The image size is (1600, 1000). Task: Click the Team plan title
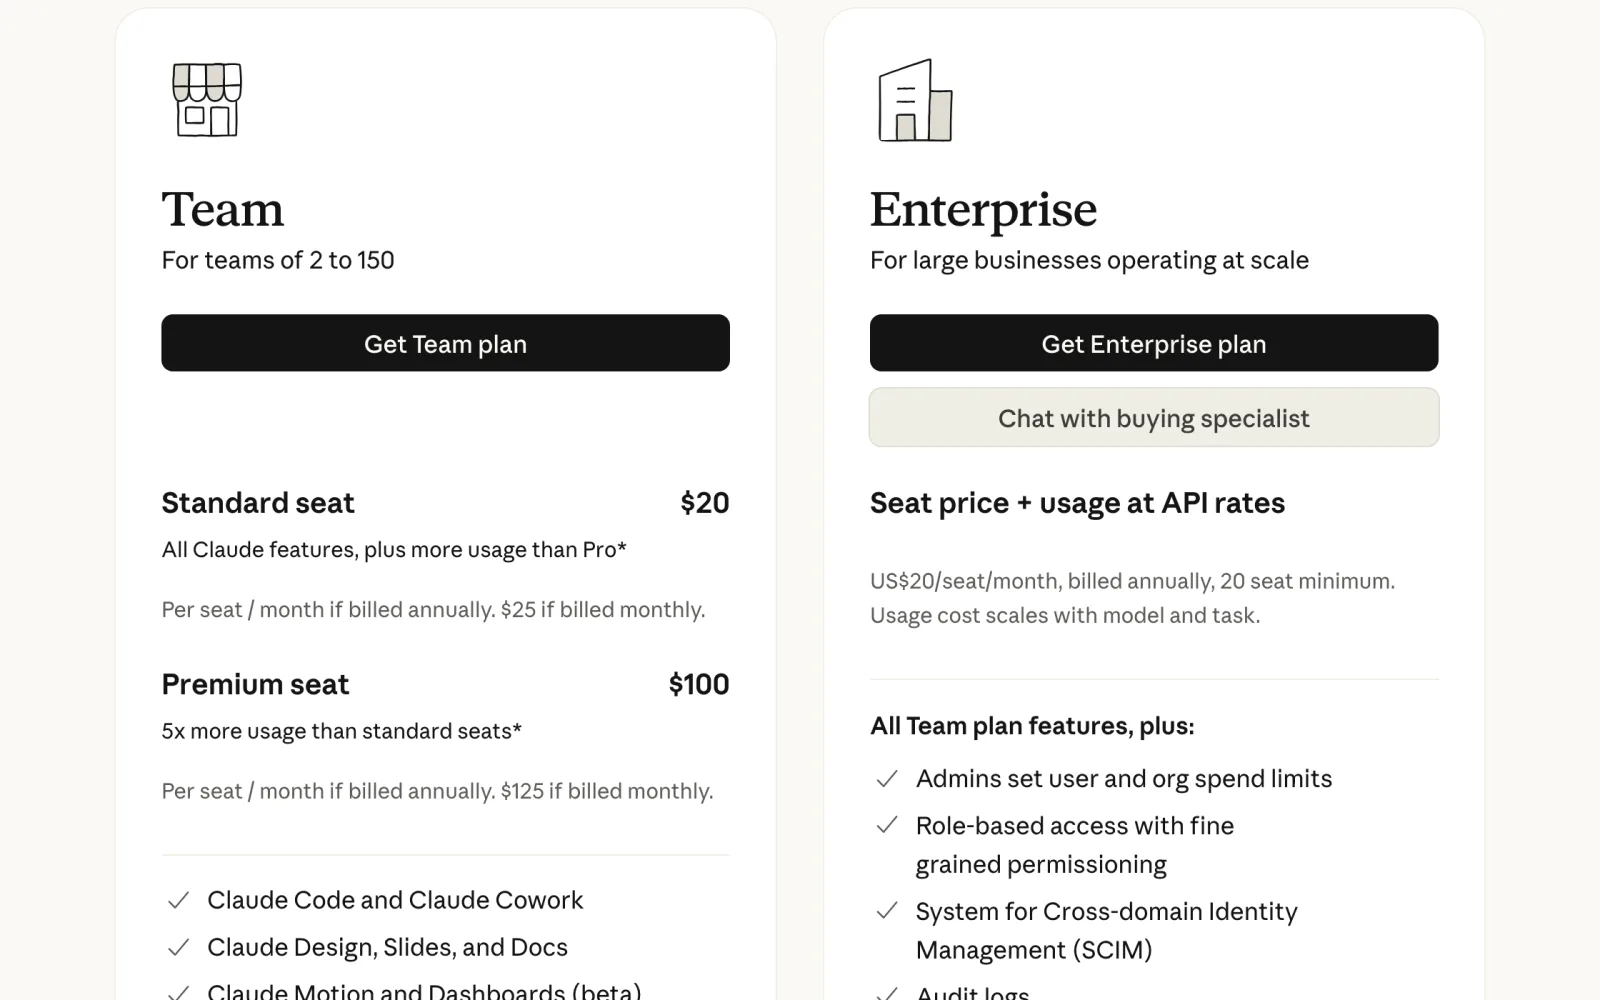coord(223,209)
